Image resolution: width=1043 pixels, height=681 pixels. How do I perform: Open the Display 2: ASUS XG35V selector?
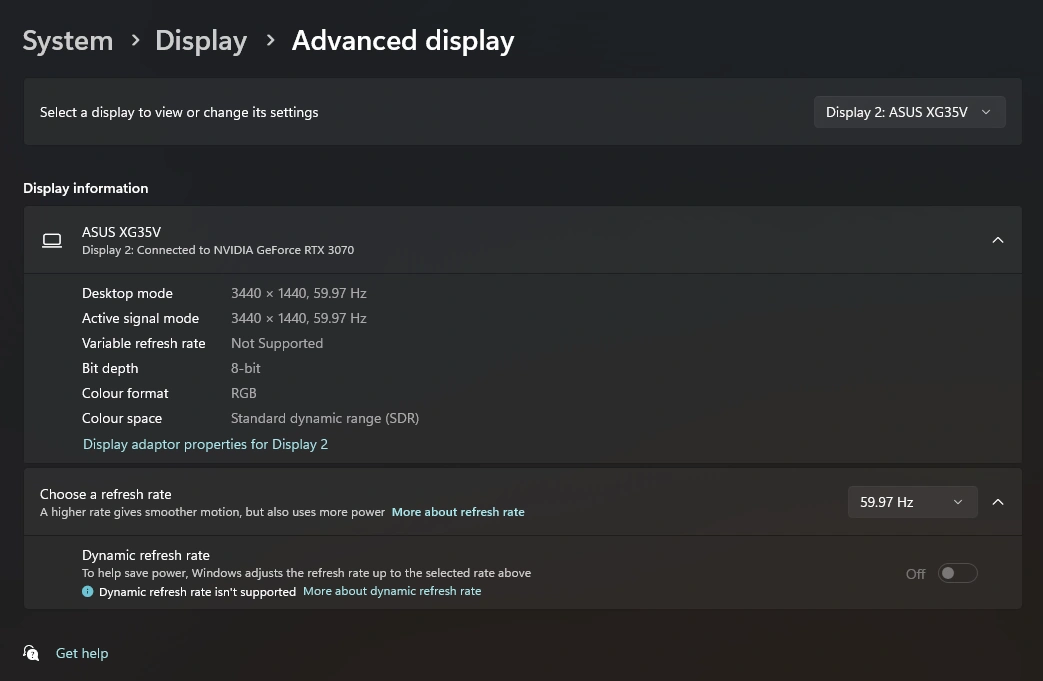click(x=909, y=112)
